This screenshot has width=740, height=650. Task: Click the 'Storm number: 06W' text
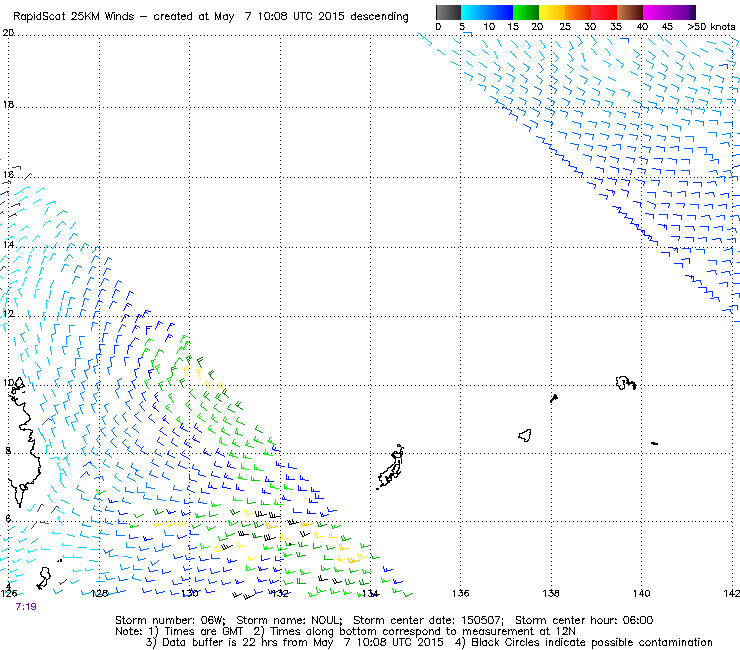(x=169, y=620)
